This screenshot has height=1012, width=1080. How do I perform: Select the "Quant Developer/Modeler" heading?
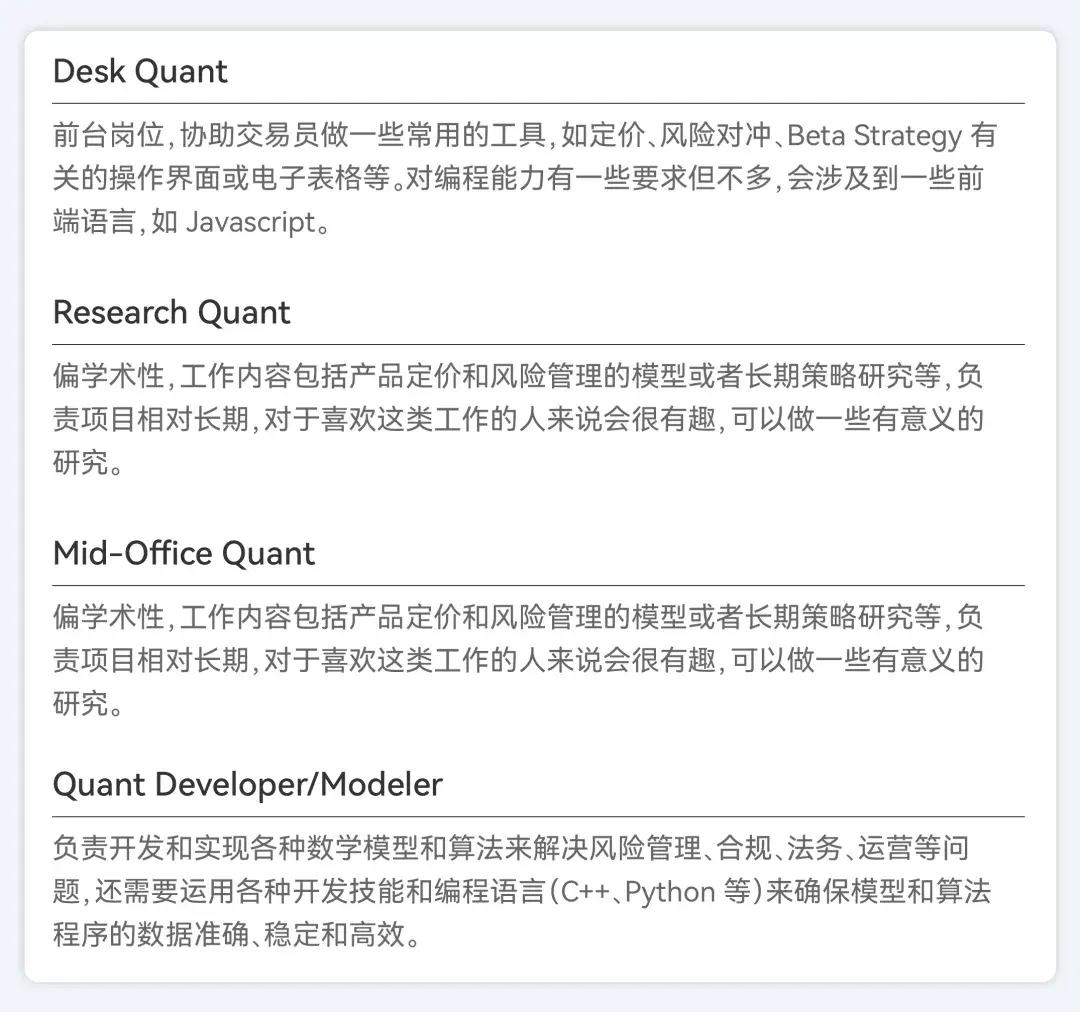click(247, 785)
